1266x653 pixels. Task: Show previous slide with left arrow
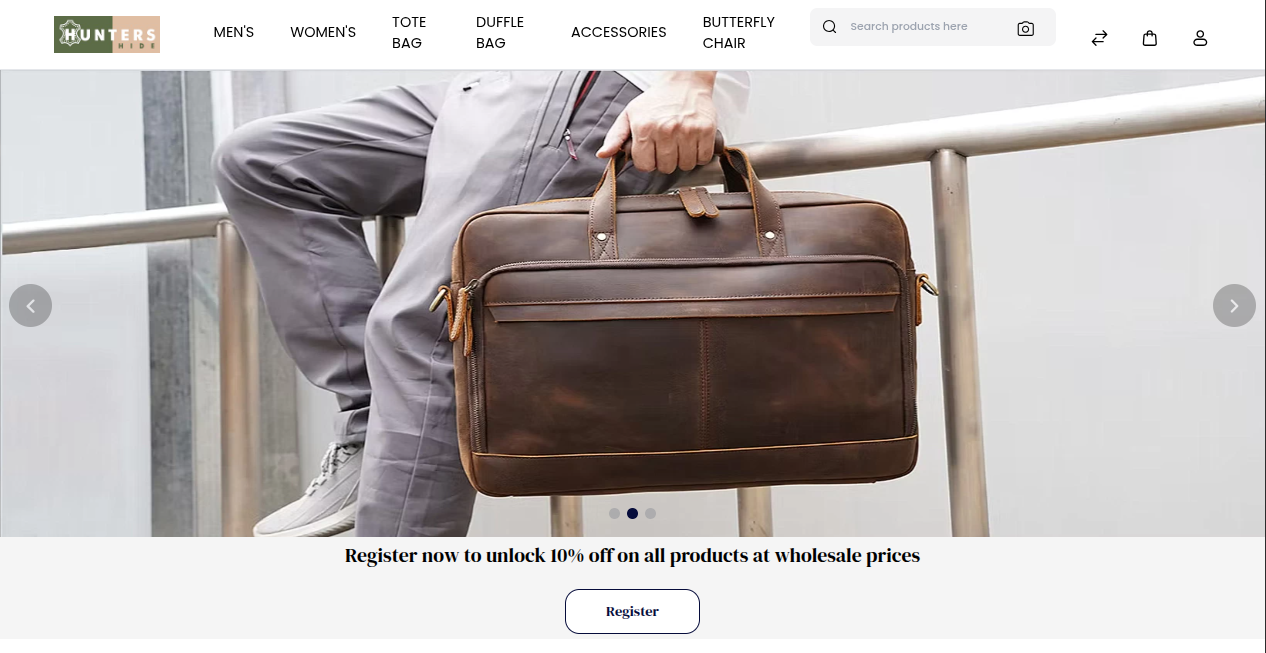tap(31, 306)
